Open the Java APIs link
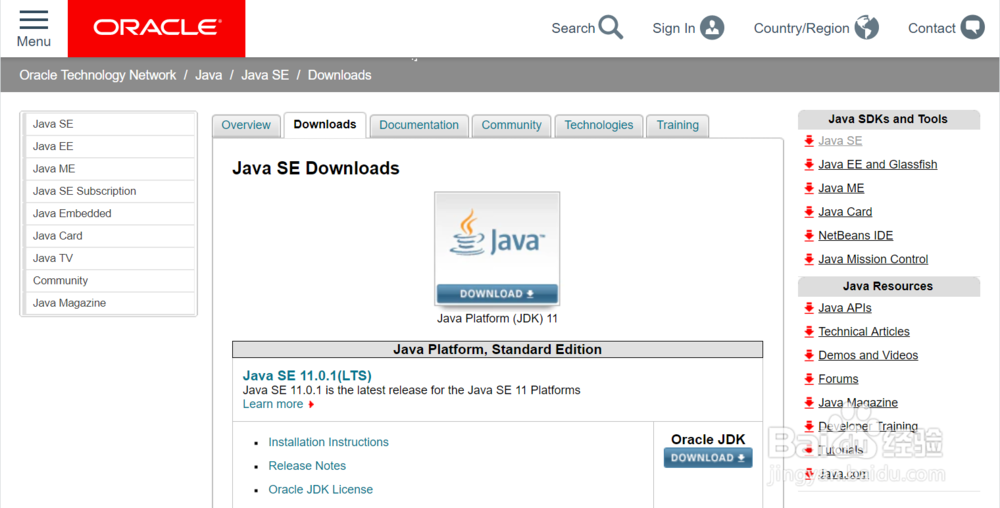1000x508 pixels. pyautogui.click(x=845, y=308)
